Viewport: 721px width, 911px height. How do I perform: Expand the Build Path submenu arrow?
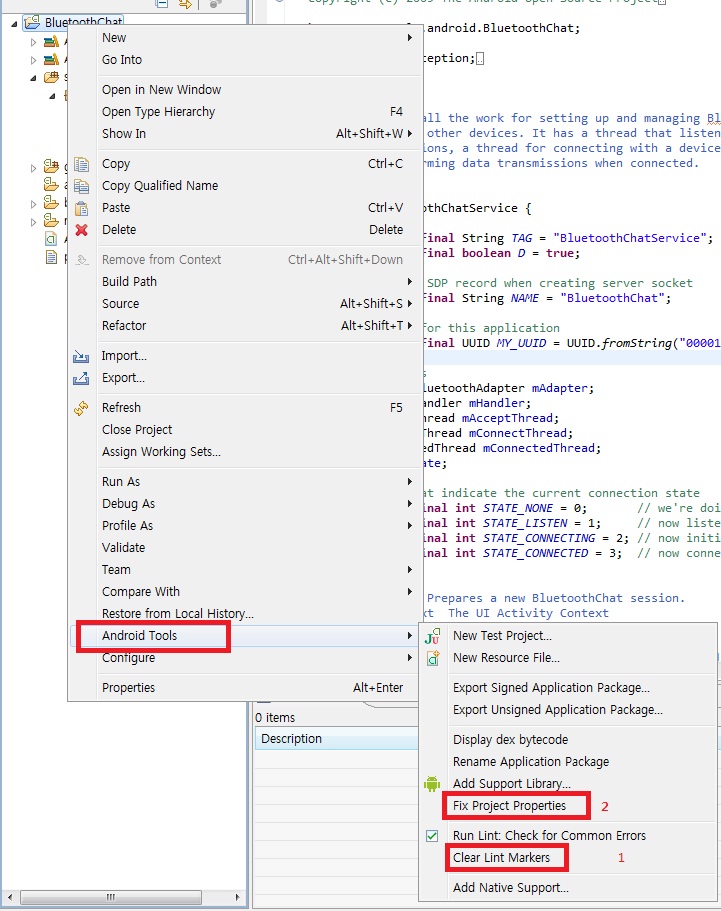click(x=410, y=282)
